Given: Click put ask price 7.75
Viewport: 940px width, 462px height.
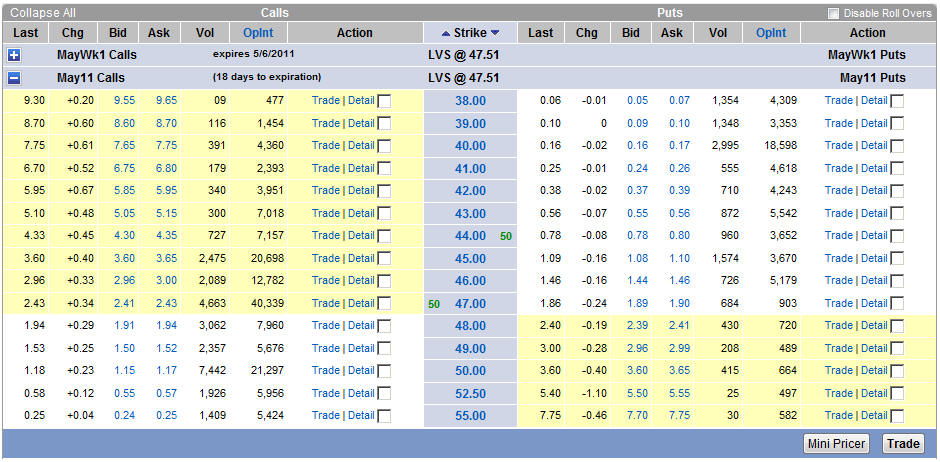Looking at the screenshot, I should 679,415.
